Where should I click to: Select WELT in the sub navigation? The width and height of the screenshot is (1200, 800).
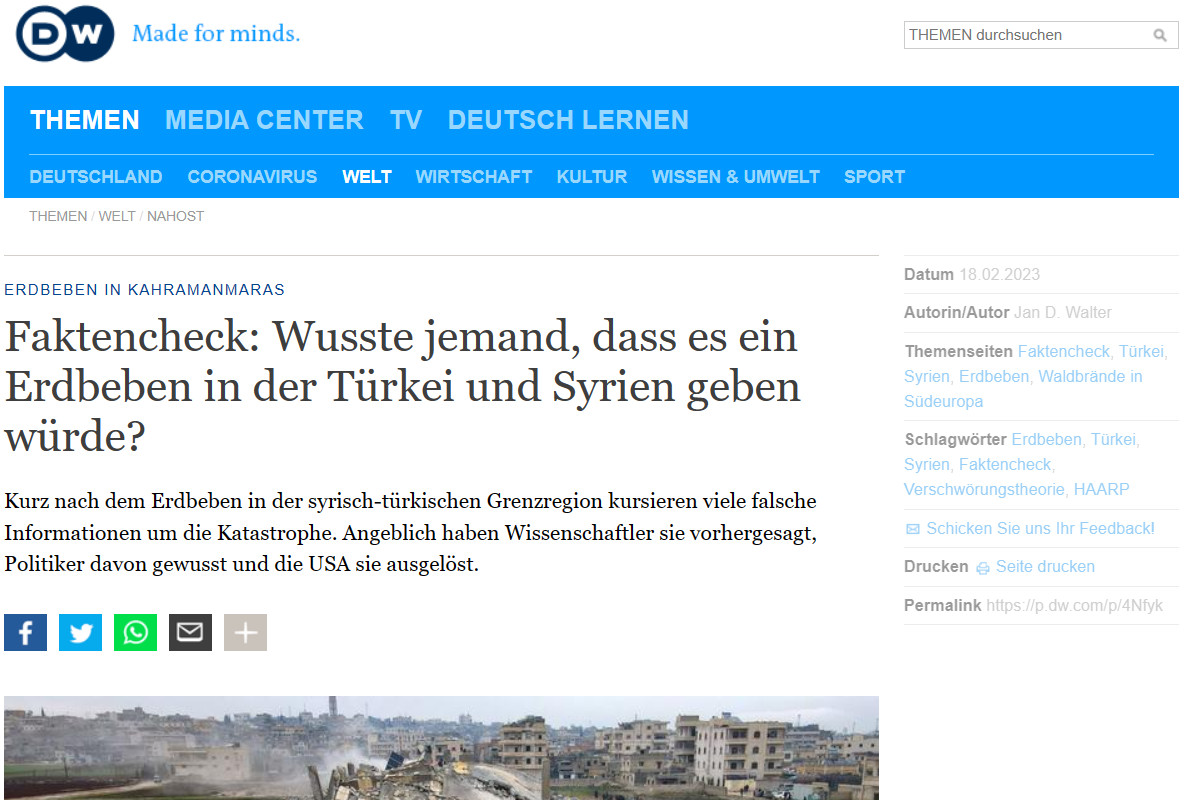pyautogui.click(x=367, y=177)
